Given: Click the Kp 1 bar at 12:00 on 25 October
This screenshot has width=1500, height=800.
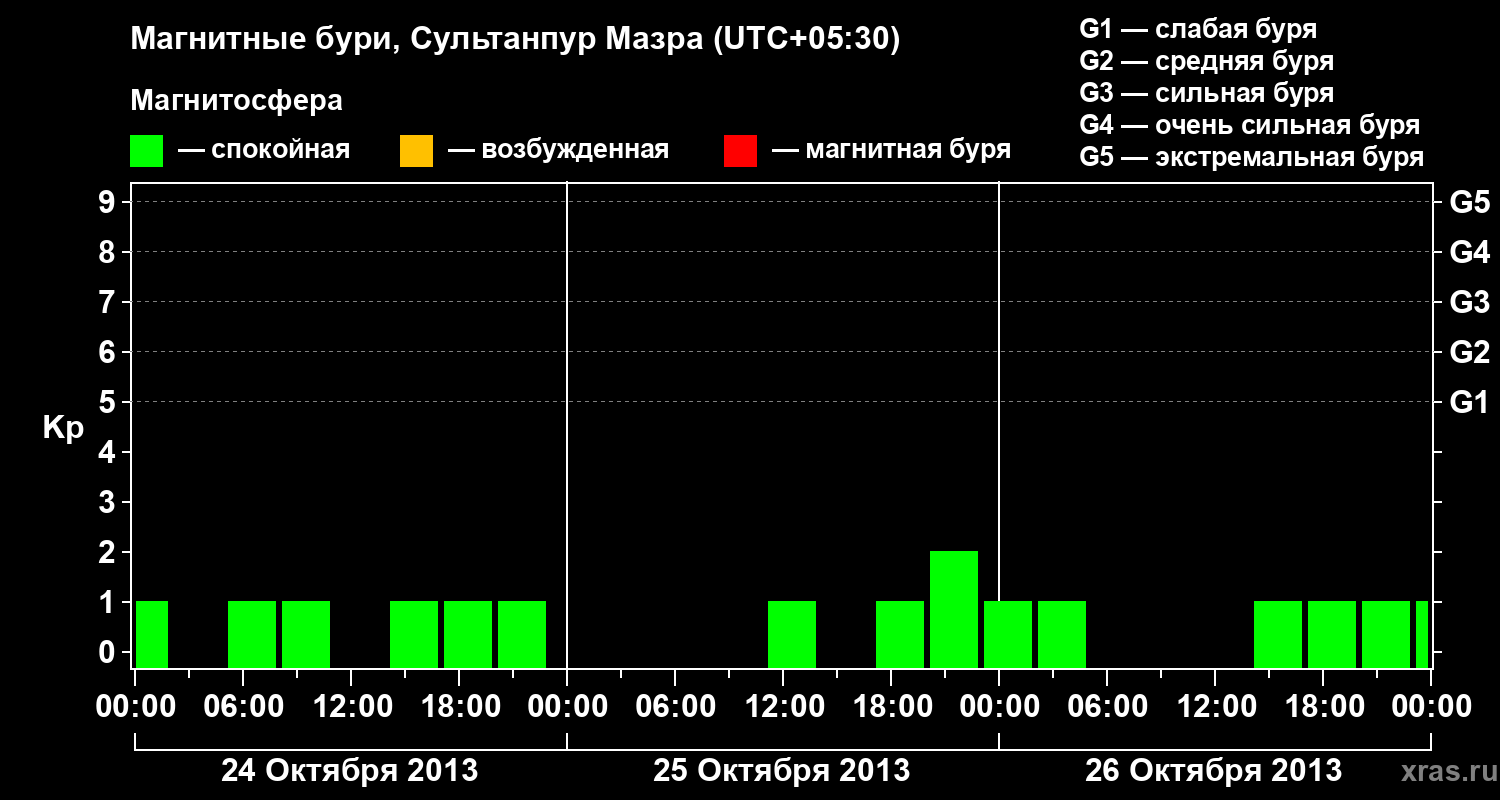Looking at the screenshot, I should click(792, 634).
